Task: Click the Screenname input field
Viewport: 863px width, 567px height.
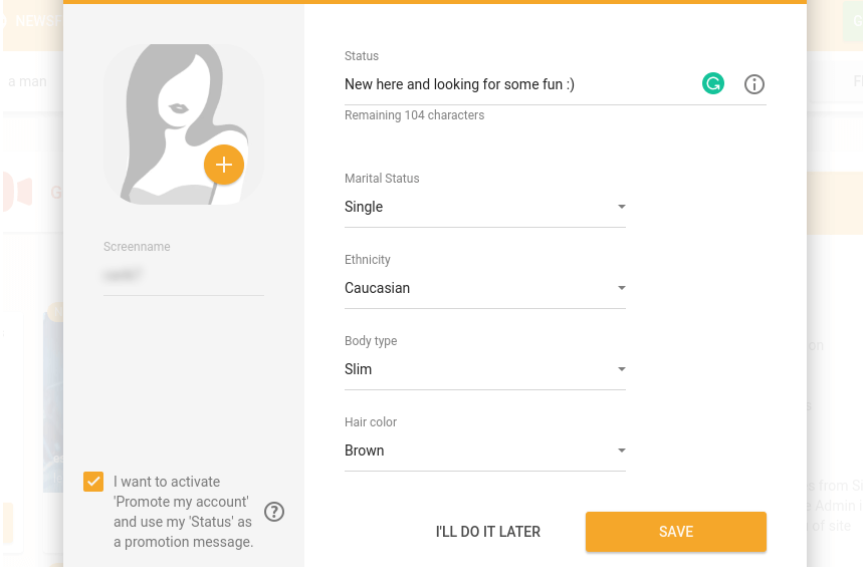Action: pyautogui.click(x=183, y=275)
